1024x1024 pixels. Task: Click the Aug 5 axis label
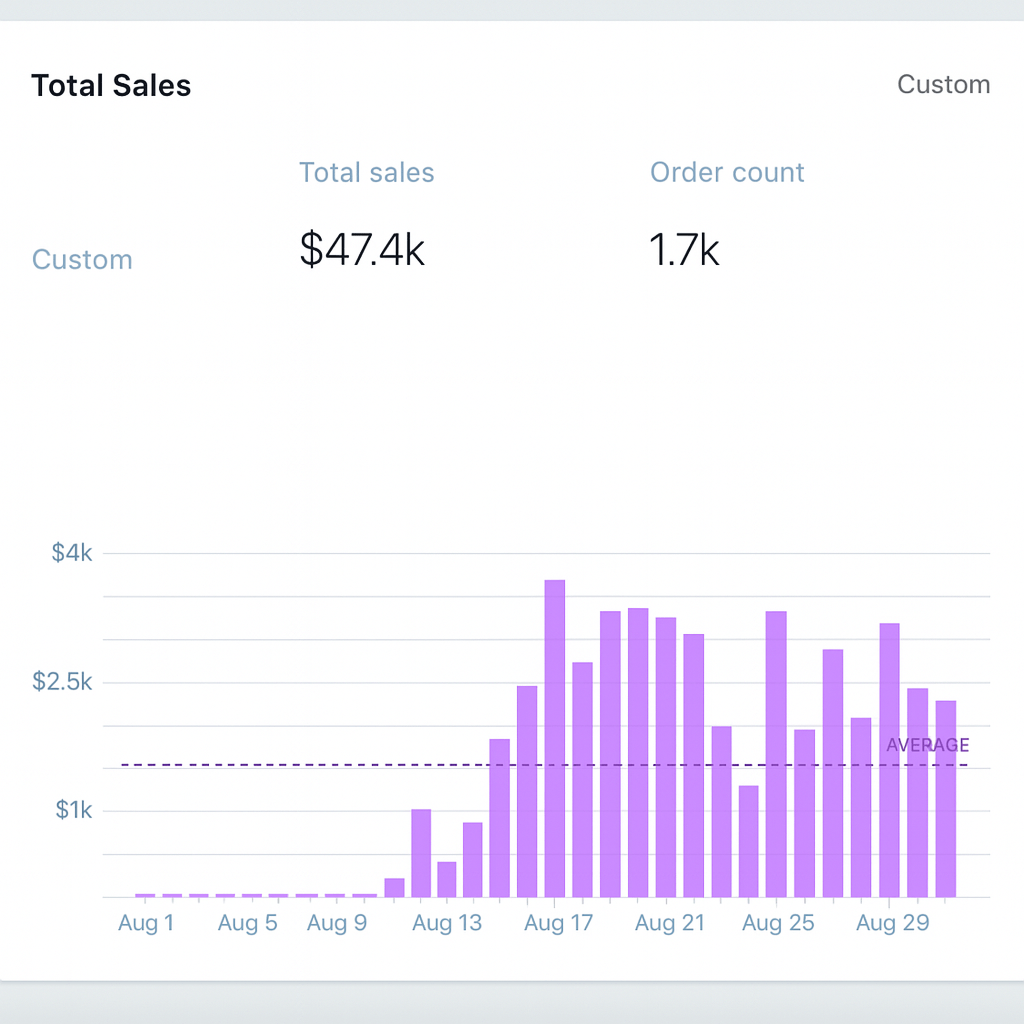pyautogui.click(x=247, y=923)
